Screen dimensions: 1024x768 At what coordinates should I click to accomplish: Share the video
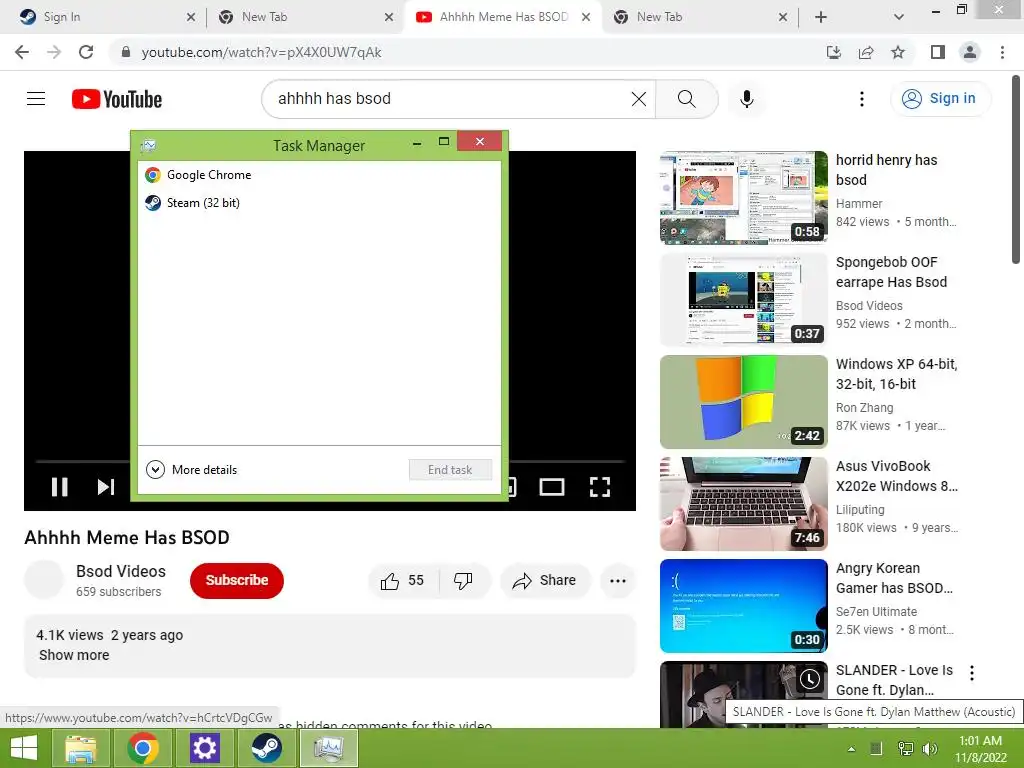tap(545, 580)
